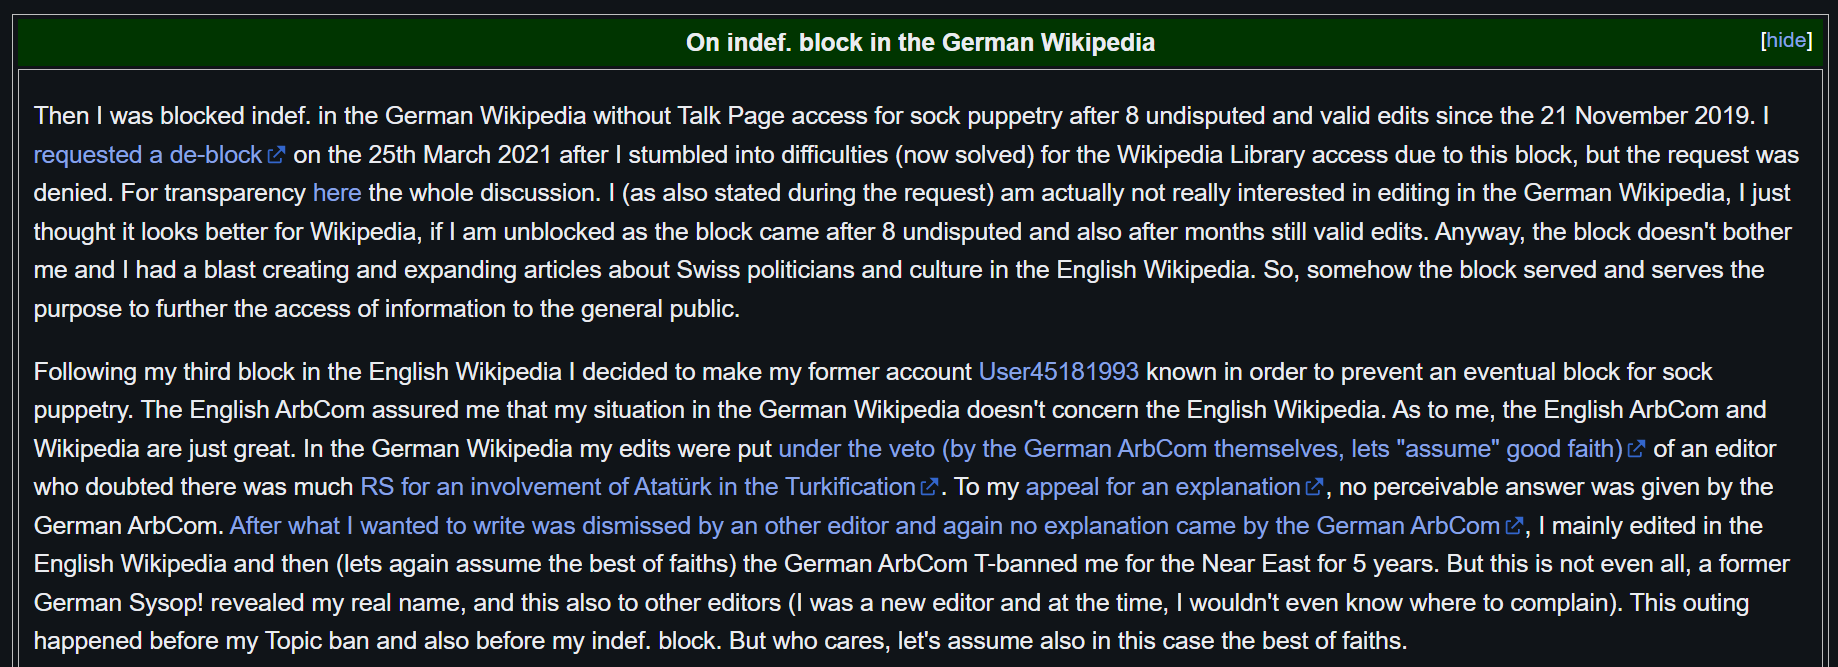Open the 'requested a de-block' link
This screenshot has height=667, width=1838.
click(148, 155)
